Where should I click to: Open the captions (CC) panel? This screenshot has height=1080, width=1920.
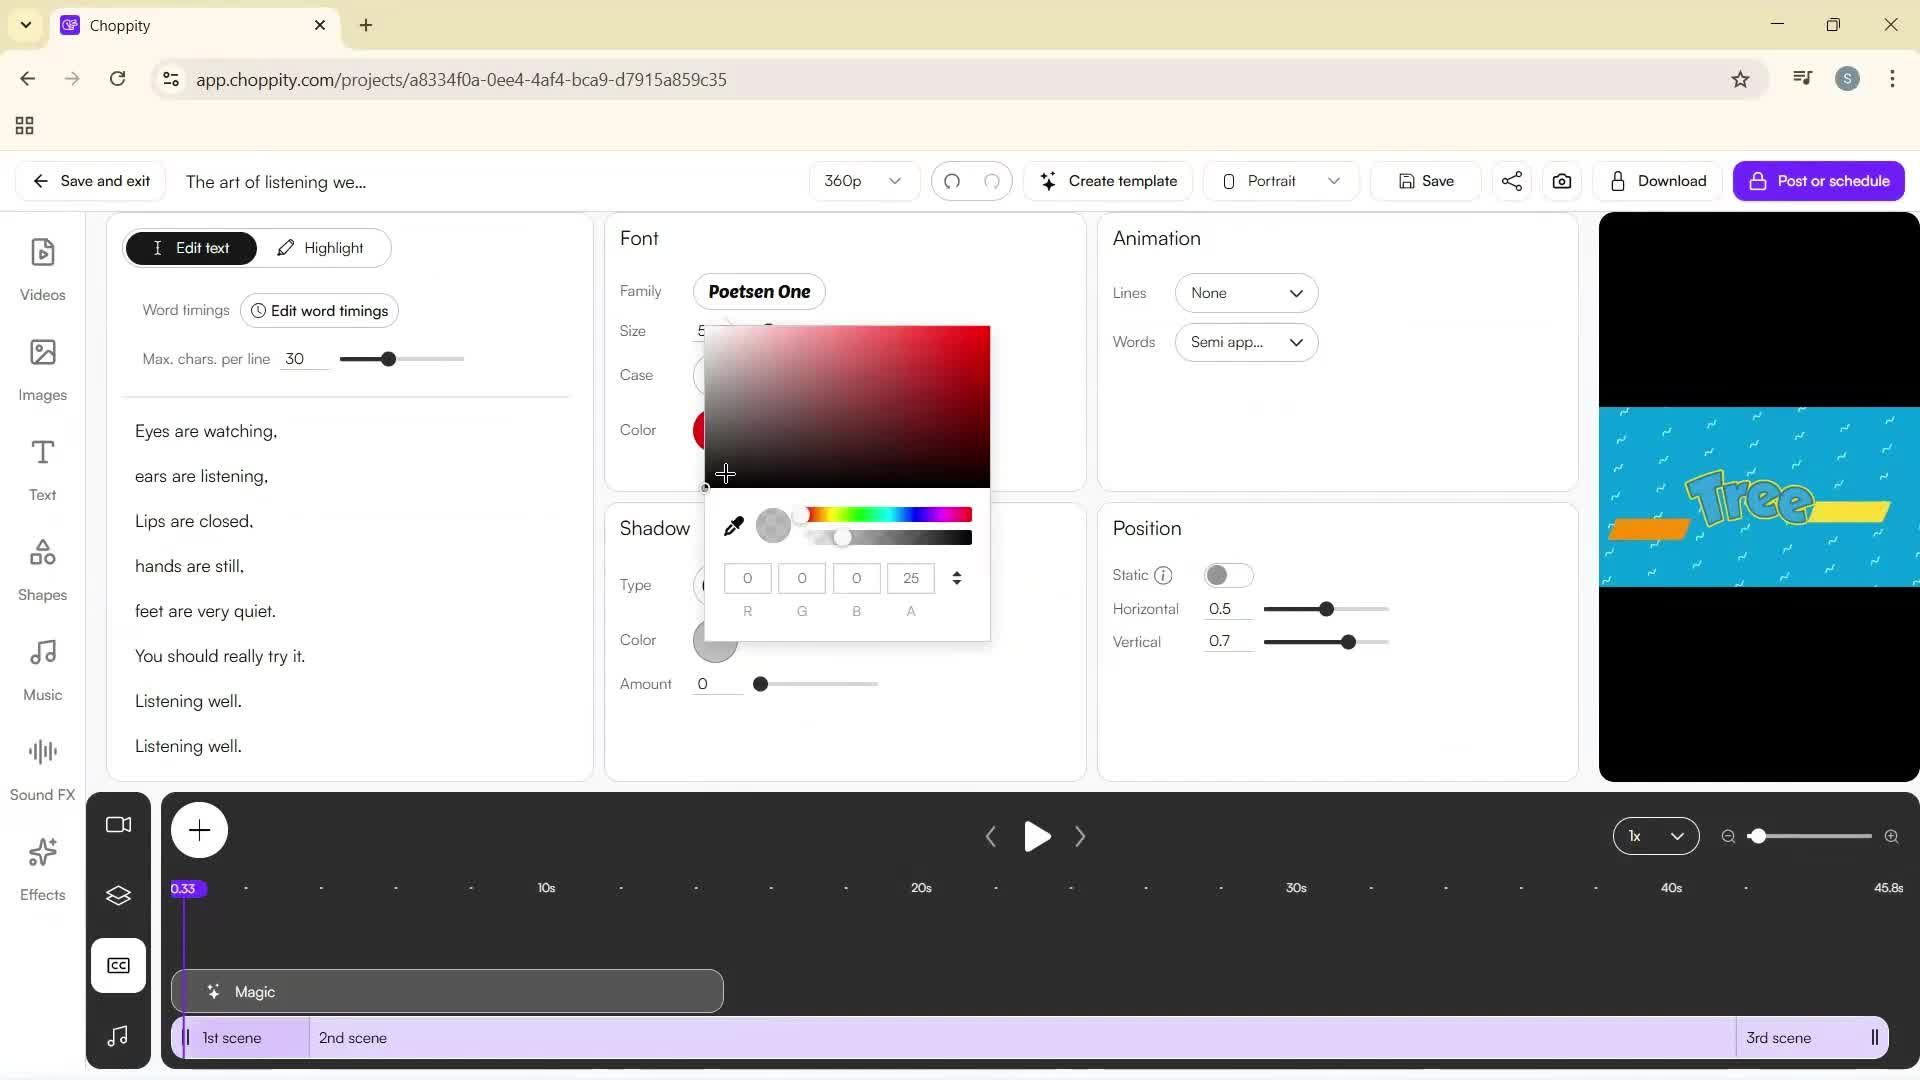118,965
